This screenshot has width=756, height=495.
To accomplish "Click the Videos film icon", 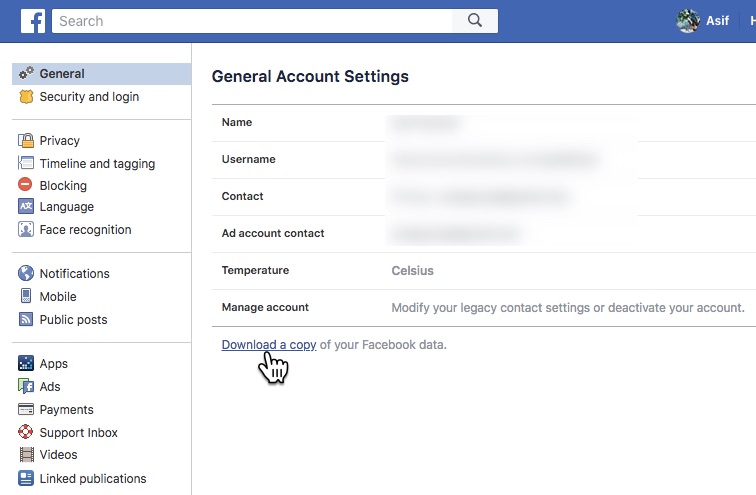I will coord(27,455).
